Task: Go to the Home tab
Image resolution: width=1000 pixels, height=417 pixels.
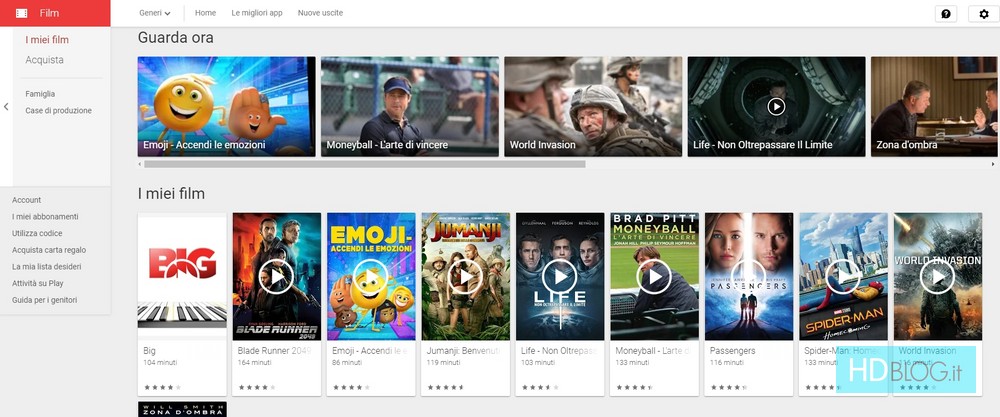Action: click(205, 13)
